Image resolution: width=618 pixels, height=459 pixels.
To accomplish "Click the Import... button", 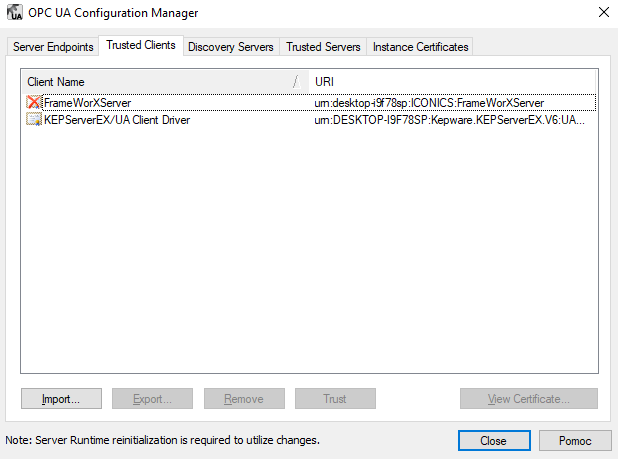I will coord(61,399).
